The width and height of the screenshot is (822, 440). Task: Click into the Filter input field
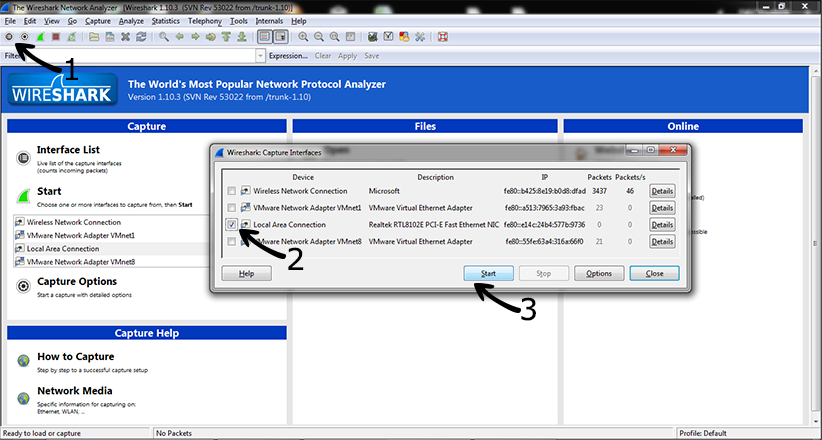coord(140,56)
